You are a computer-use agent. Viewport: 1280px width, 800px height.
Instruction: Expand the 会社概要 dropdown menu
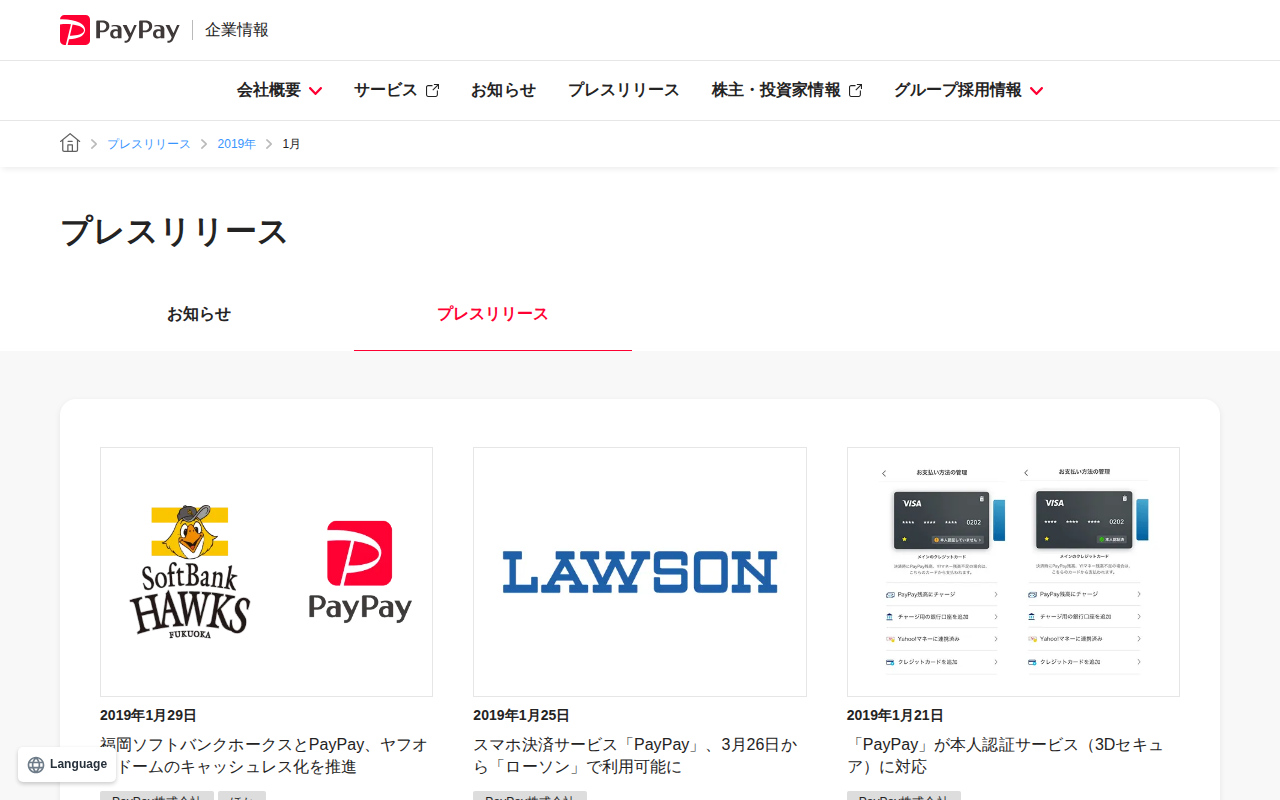pos(279,90)
